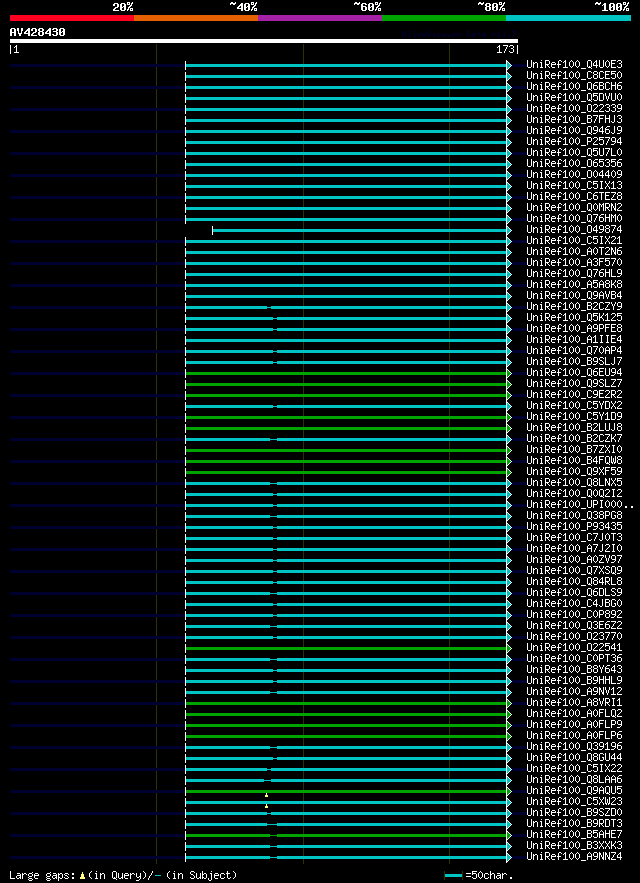Select the UniRef100_A9NNZ4 label
640x883 pixels.
tap(574, 857)
